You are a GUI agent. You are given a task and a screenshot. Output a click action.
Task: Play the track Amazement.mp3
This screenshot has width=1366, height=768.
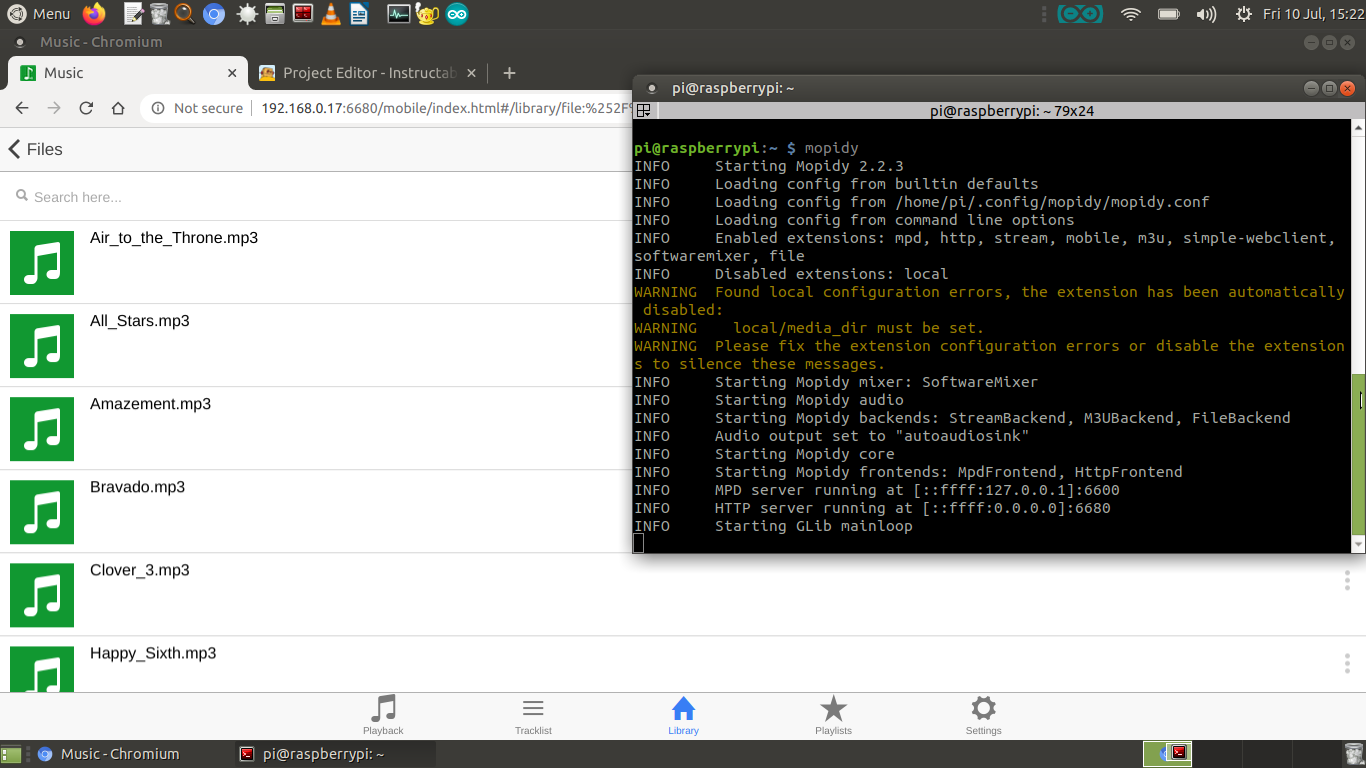[150, 404]
